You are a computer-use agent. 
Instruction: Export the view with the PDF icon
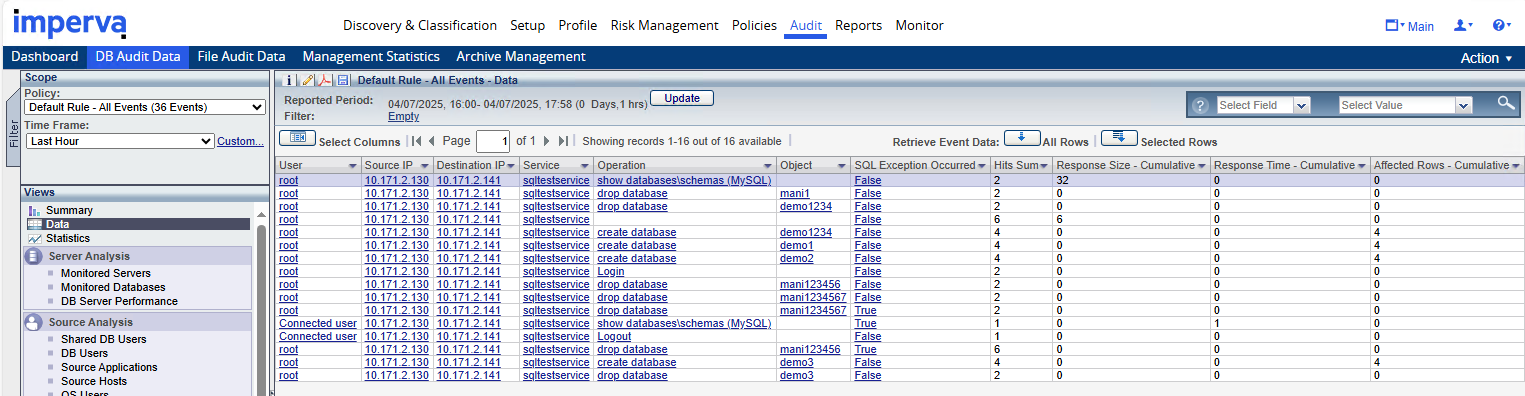[x=325, y=80]
